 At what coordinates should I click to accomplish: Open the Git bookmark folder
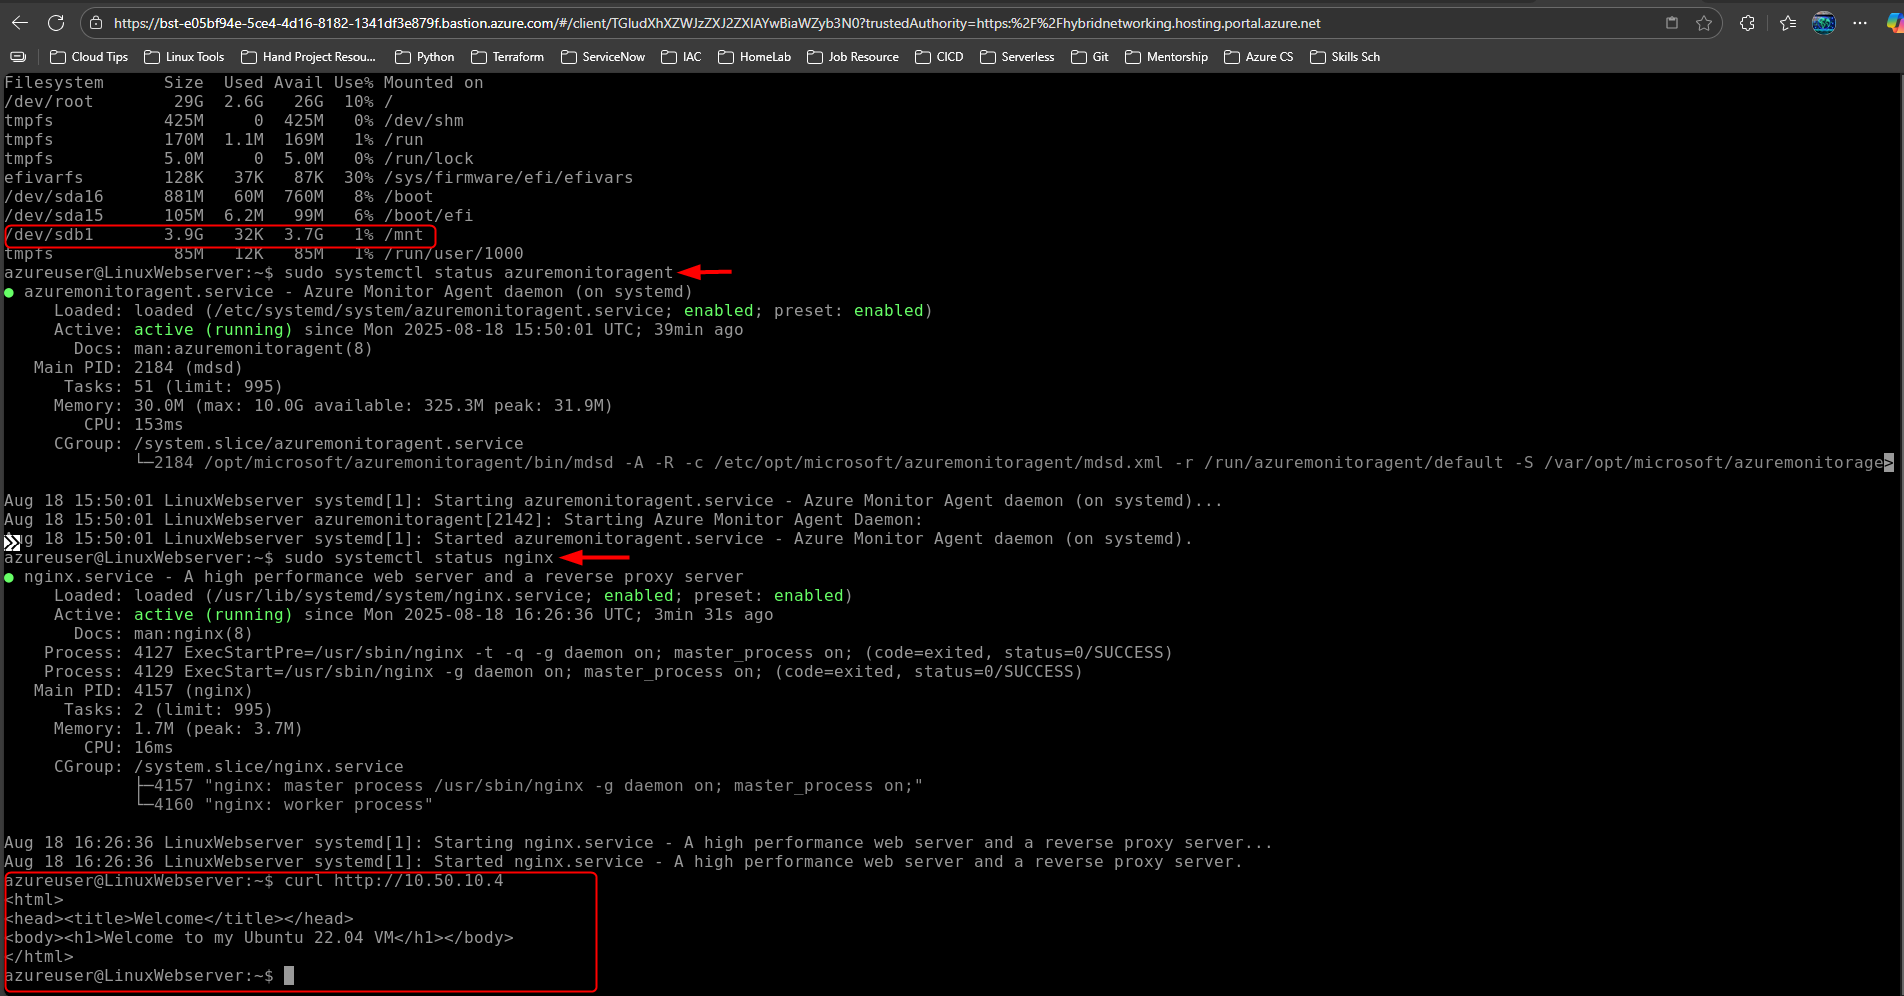coord(1097,57)
